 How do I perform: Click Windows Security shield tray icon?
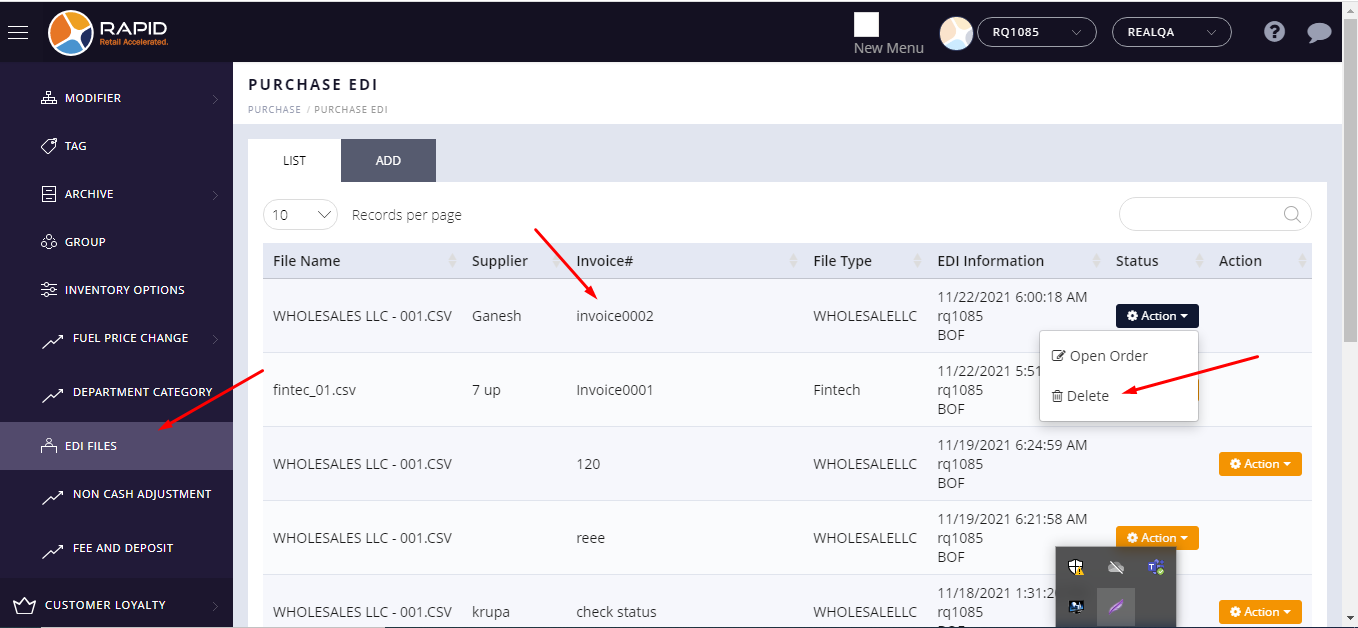[x=1076, y=567]
